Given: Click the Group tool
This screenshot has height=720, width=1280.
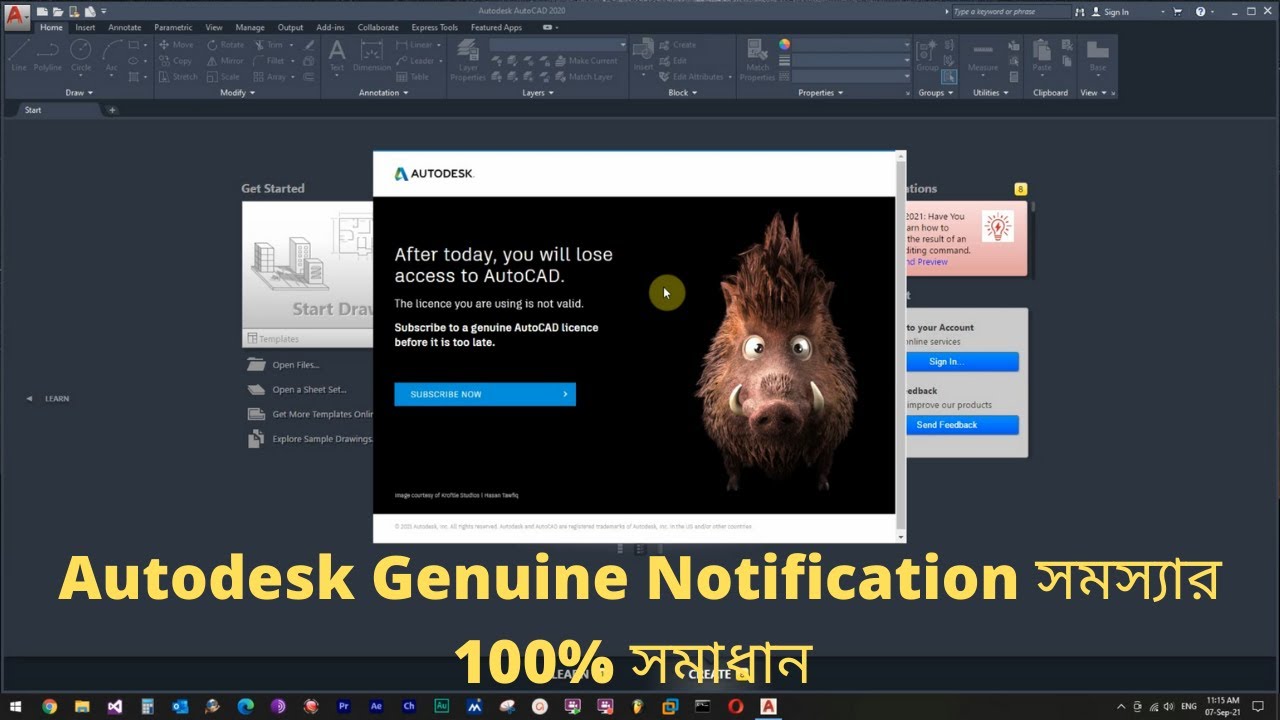Looking at the screenshot, I should pyautogui.click(x=926, y=56).
